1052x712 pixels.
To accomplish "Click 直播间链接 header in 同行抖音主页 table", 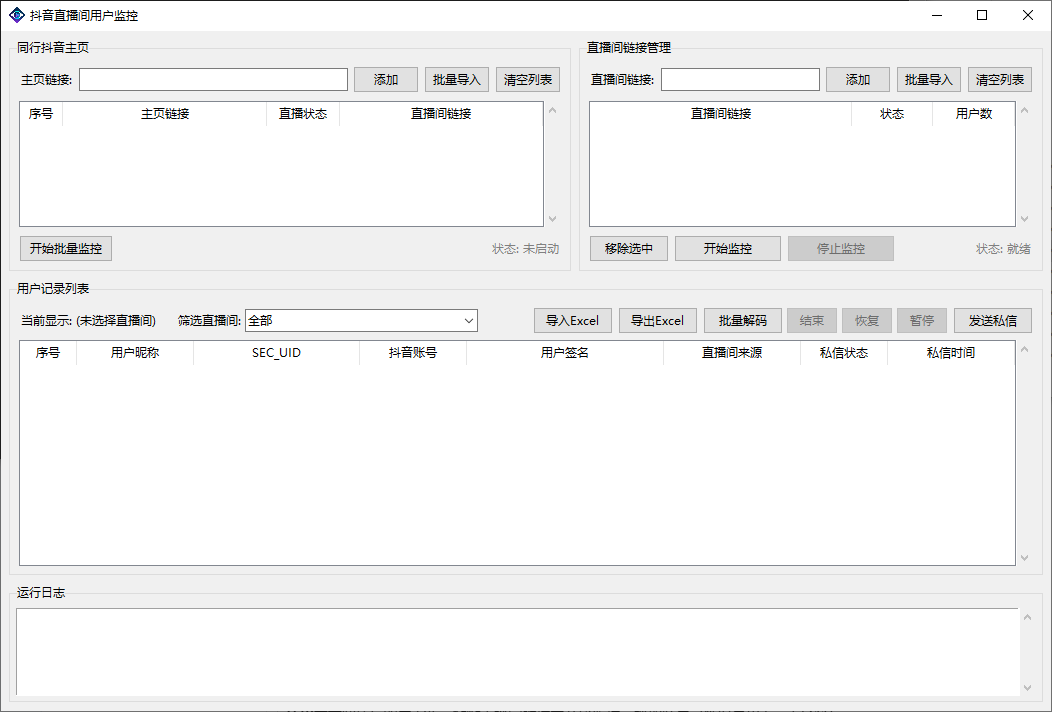I will pos(441,114).
